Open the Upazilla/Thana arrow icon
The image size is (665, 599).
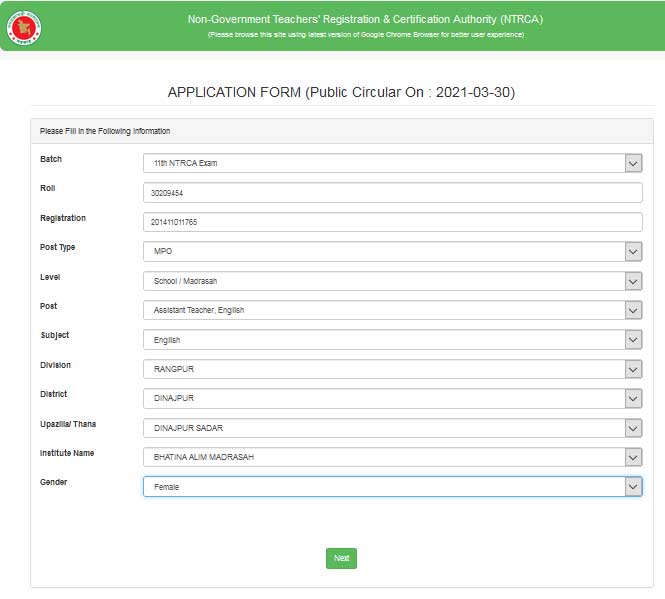click(x=633, y=428)
